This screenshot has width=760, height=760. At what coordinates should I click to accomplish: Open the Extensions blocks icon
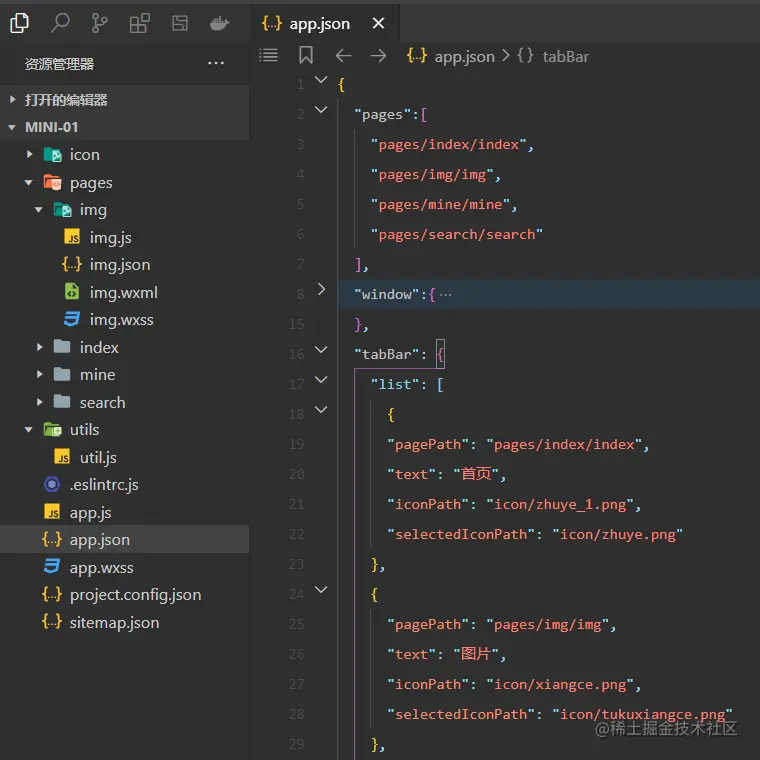click(140, 23)
